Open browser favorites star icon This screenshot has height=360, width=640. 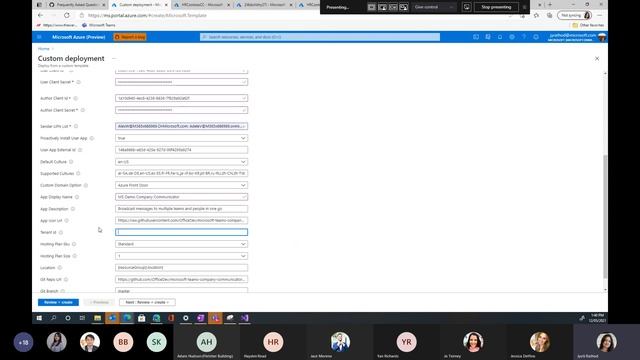pos(536,16)
